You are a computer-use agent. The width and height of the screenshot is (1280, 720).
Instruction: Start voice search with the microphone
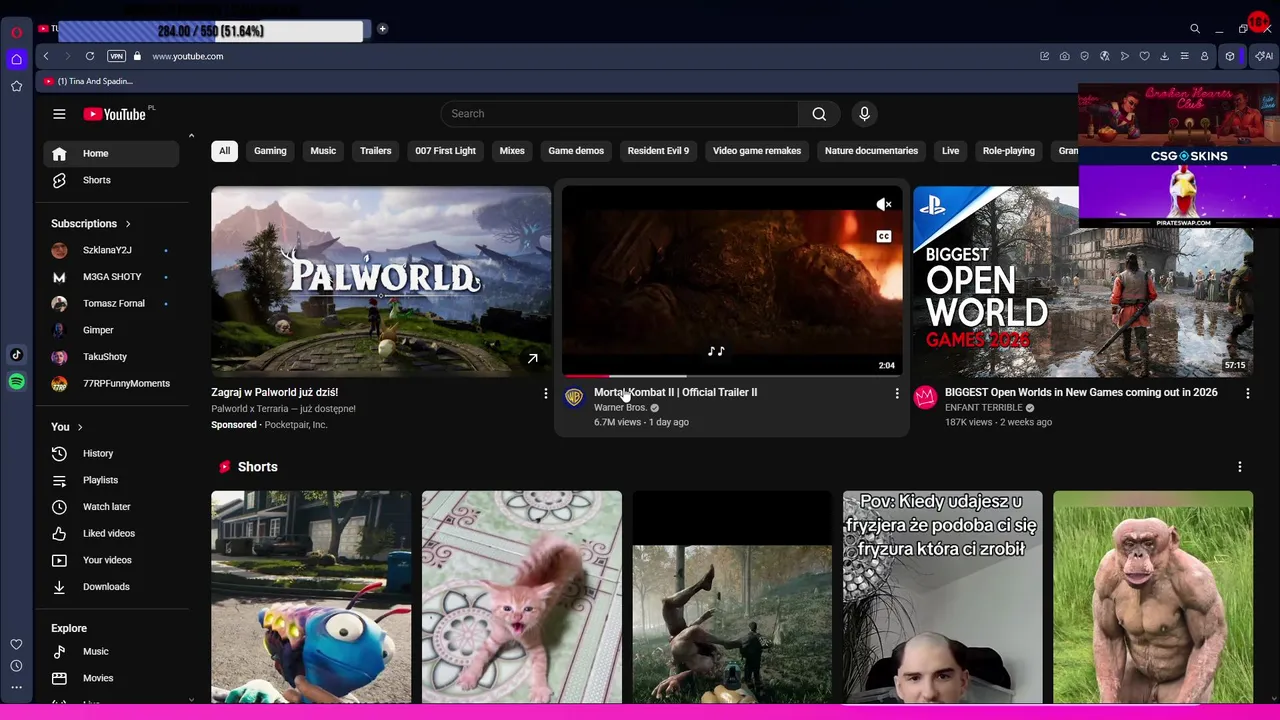click(865, 114)
